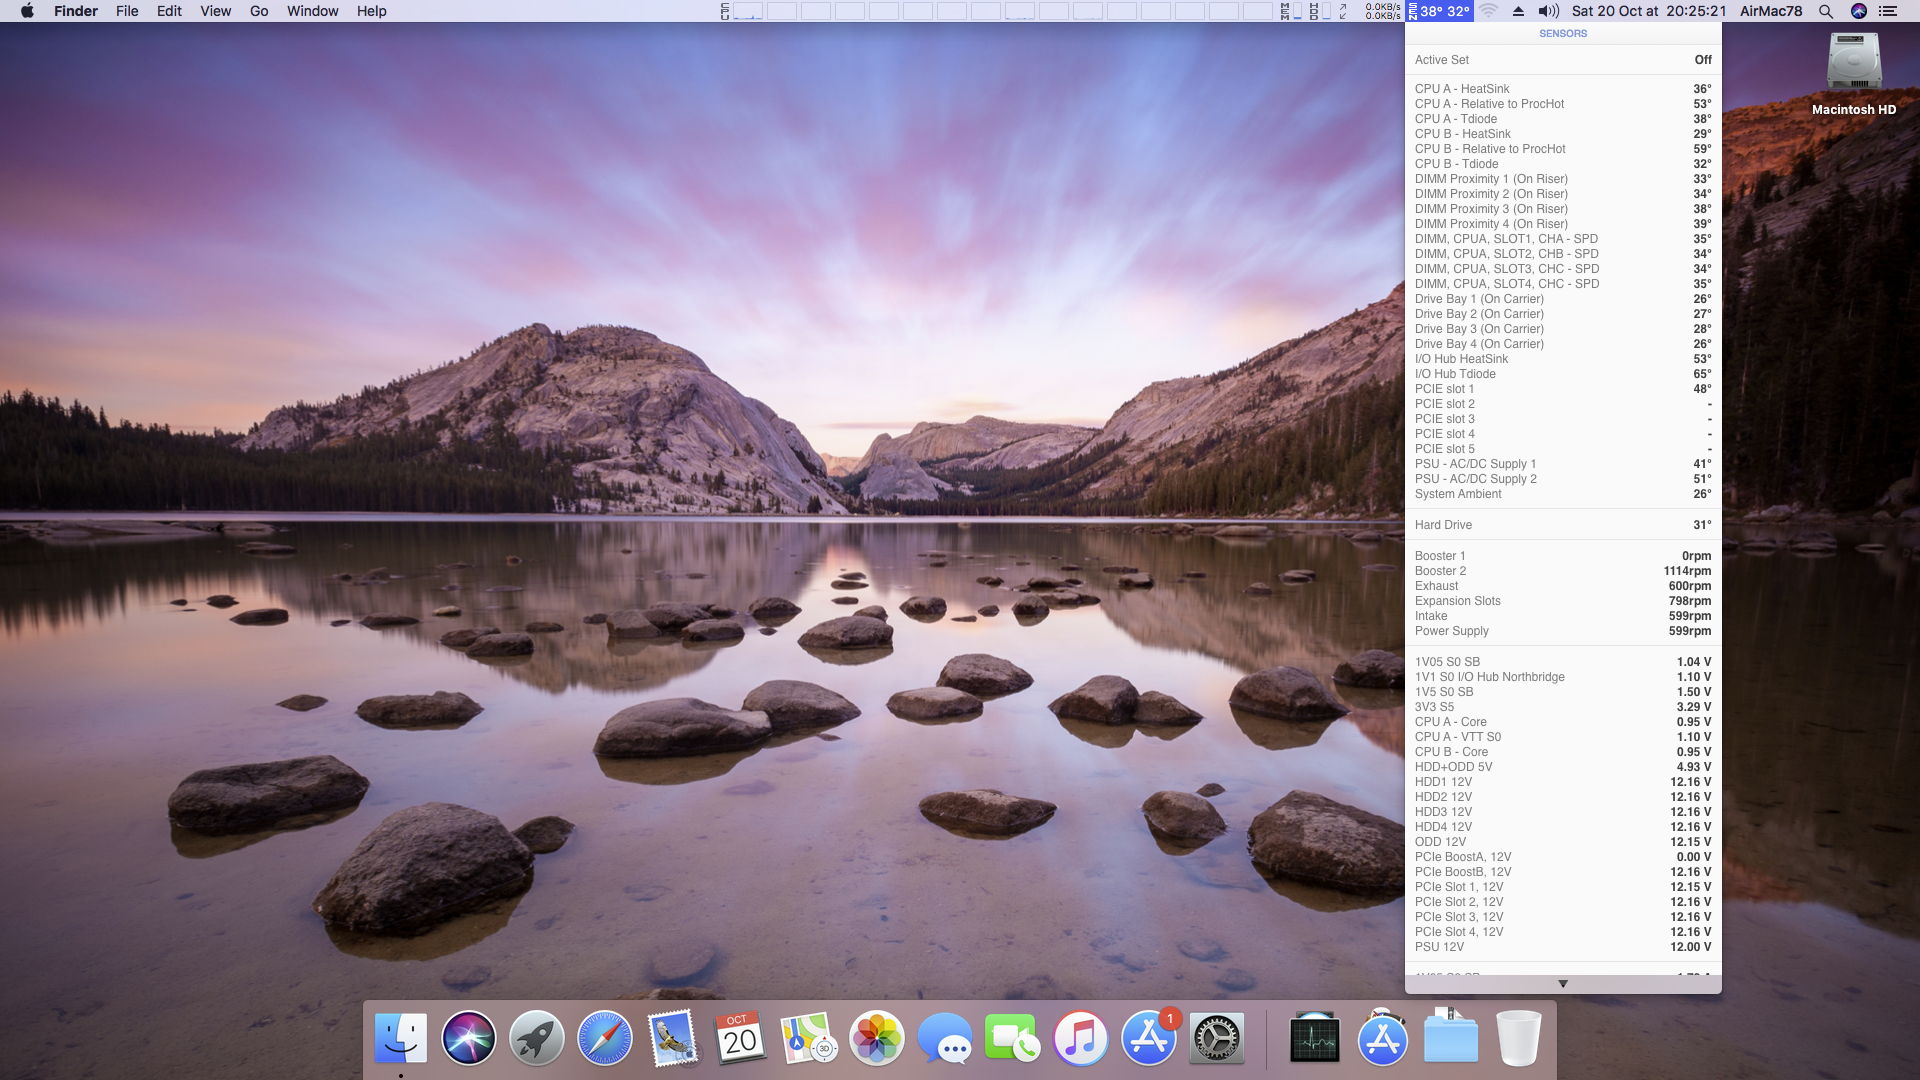Open iTunes from the Dock
The width and height of the screenshot is (1920, 1080).
tap(1080, 1038)
